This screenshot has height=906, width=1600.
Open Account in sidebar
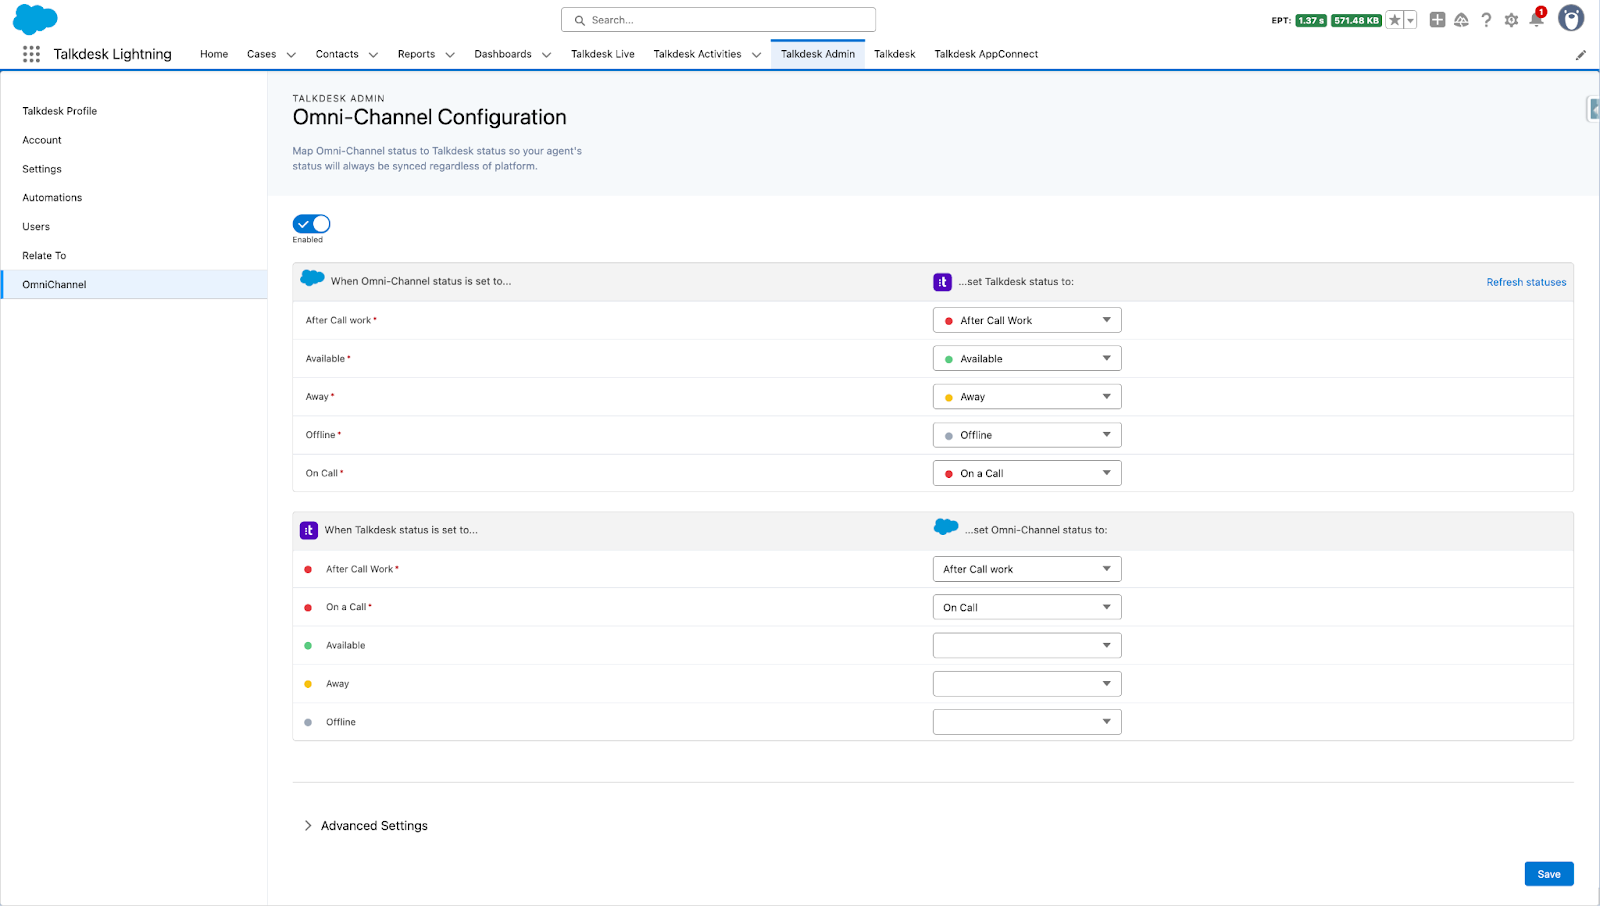click(42, 140)
